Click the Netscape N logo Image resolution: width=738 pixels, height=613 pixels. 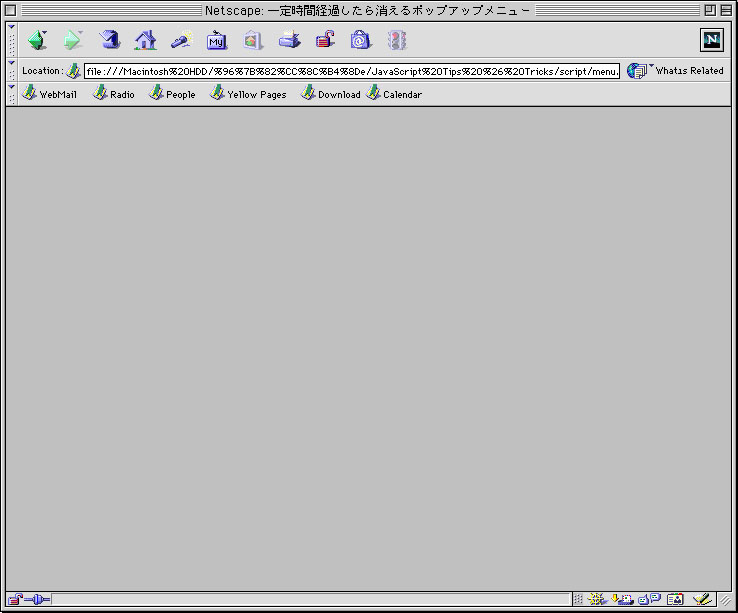[x=711, y=40]
